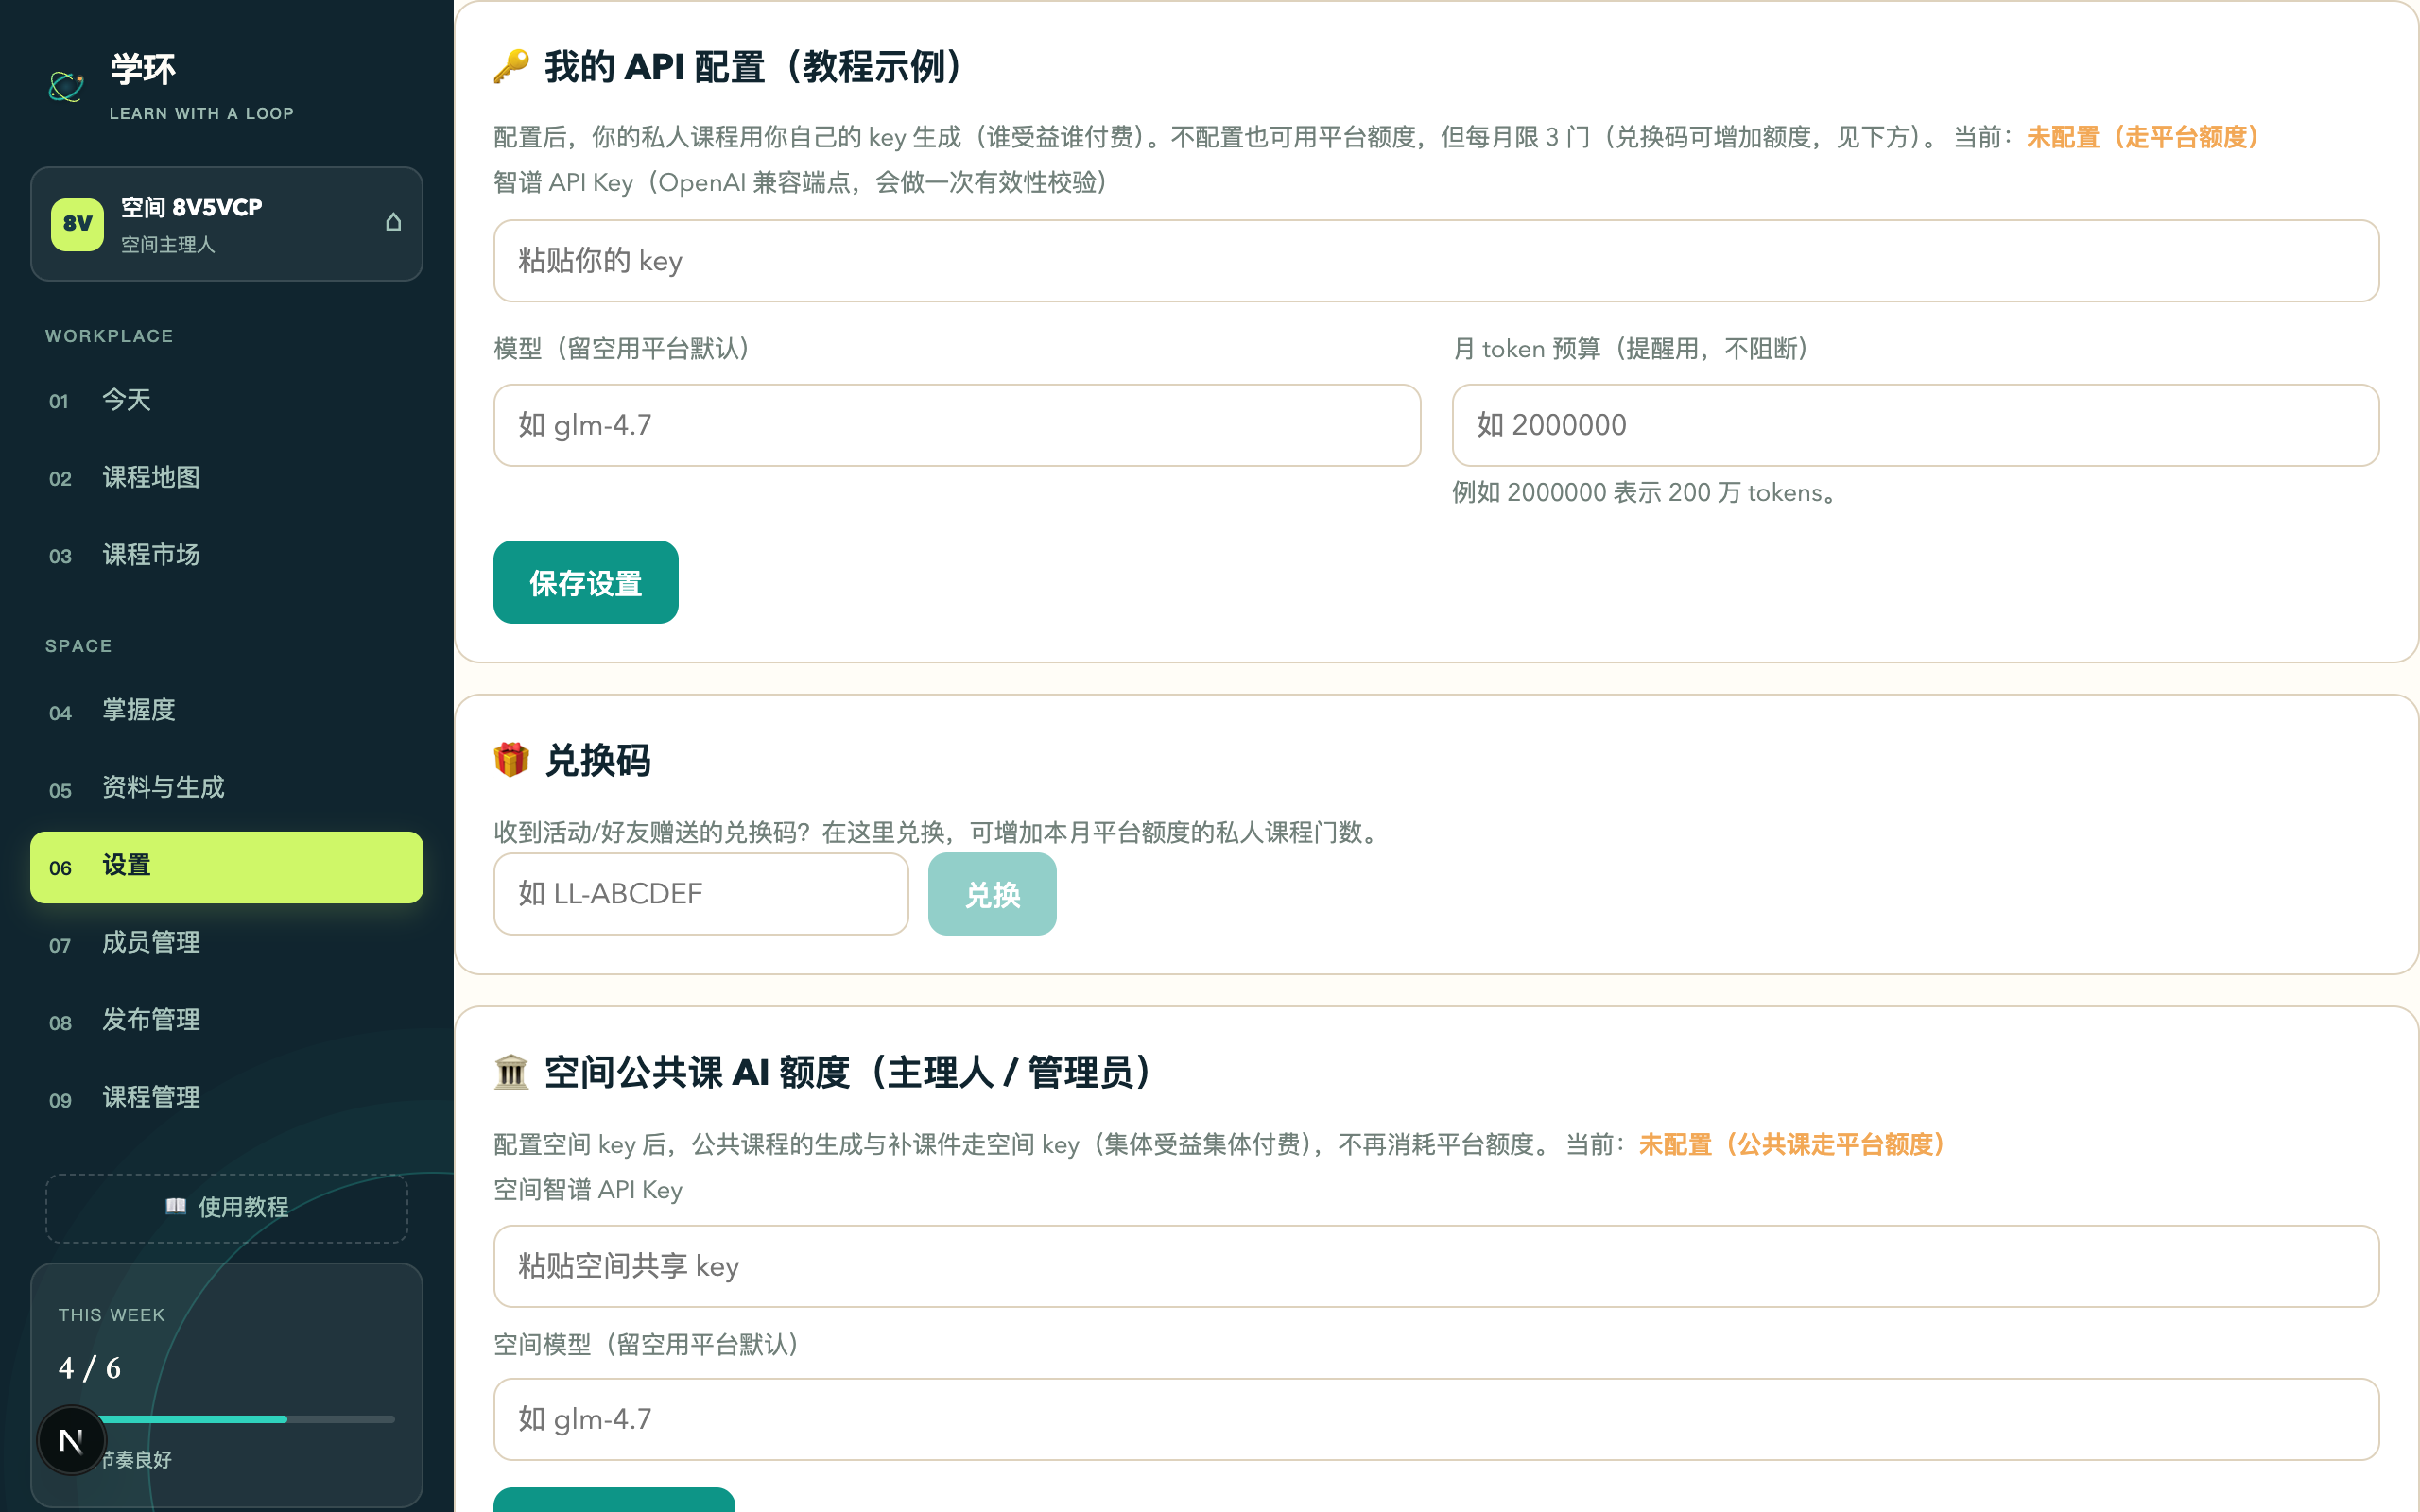Click the bank building emoji beside 空间公共课 heading

coord(511,1072)
